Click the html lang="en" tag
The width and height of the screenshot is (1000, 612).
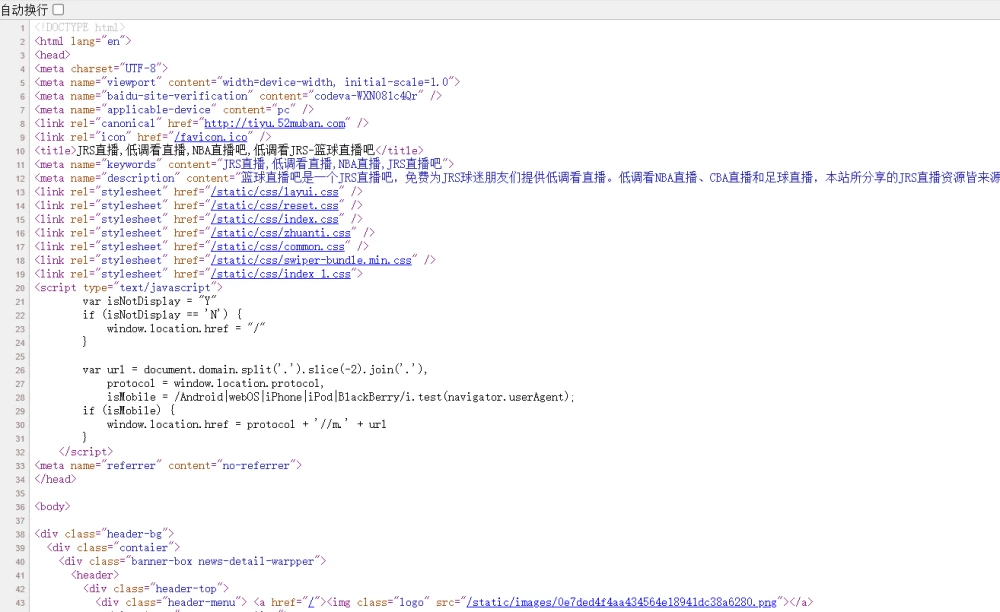click(83, 41)
